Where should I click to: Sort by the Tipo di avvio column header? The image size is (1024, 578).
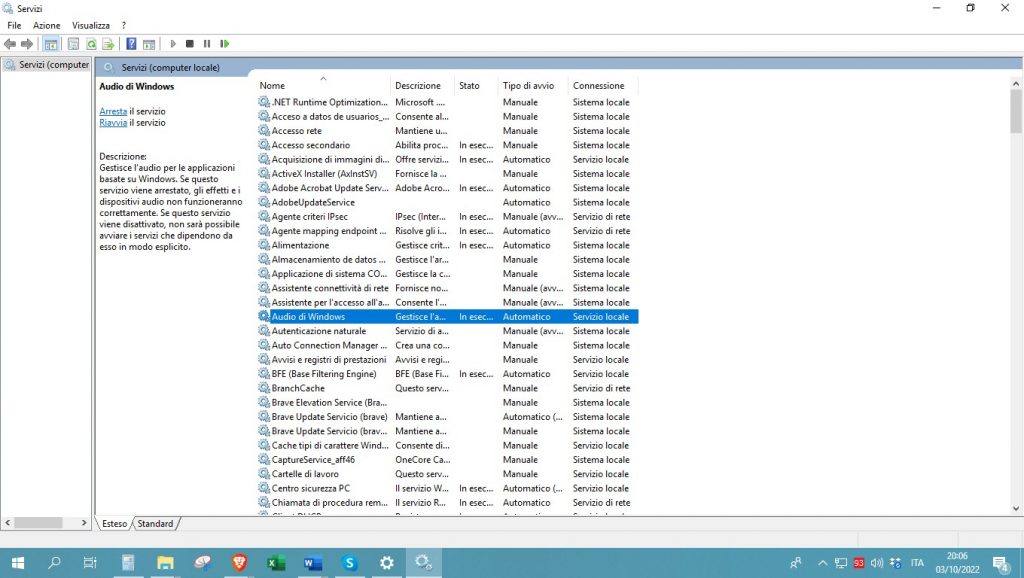pos(528,86)
